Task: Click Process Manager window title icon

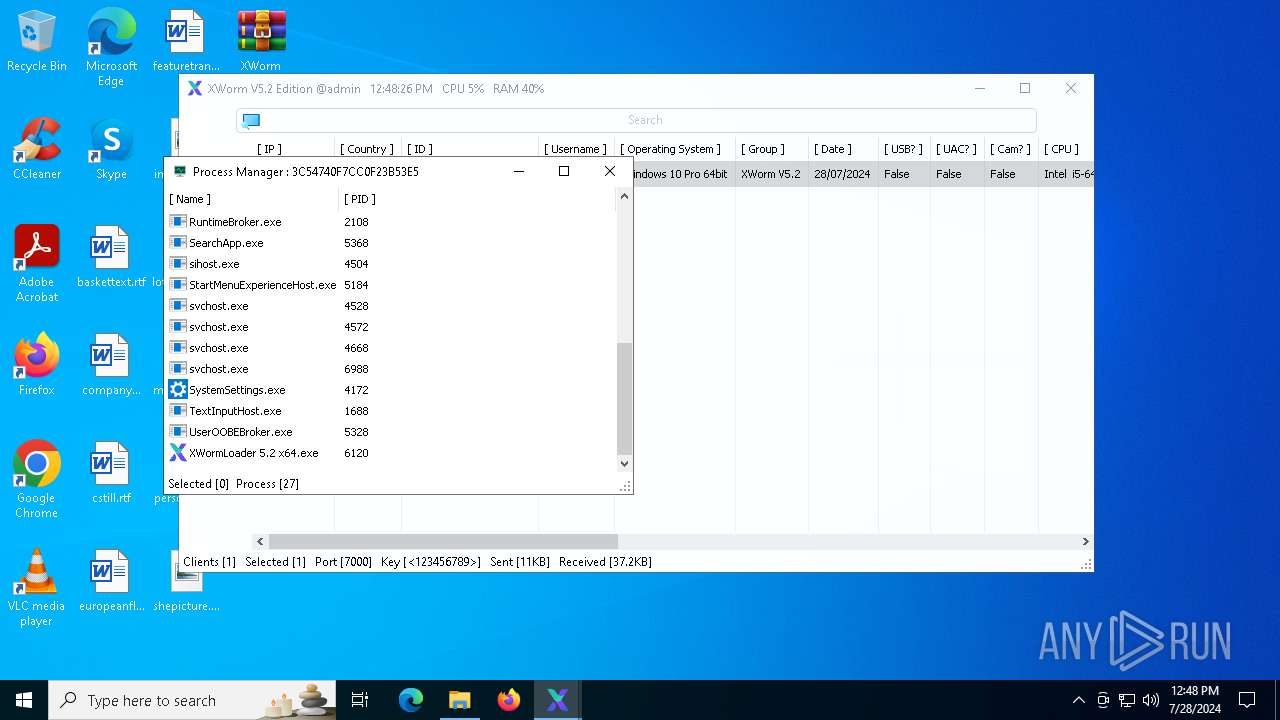Action: tap(180, 171)
